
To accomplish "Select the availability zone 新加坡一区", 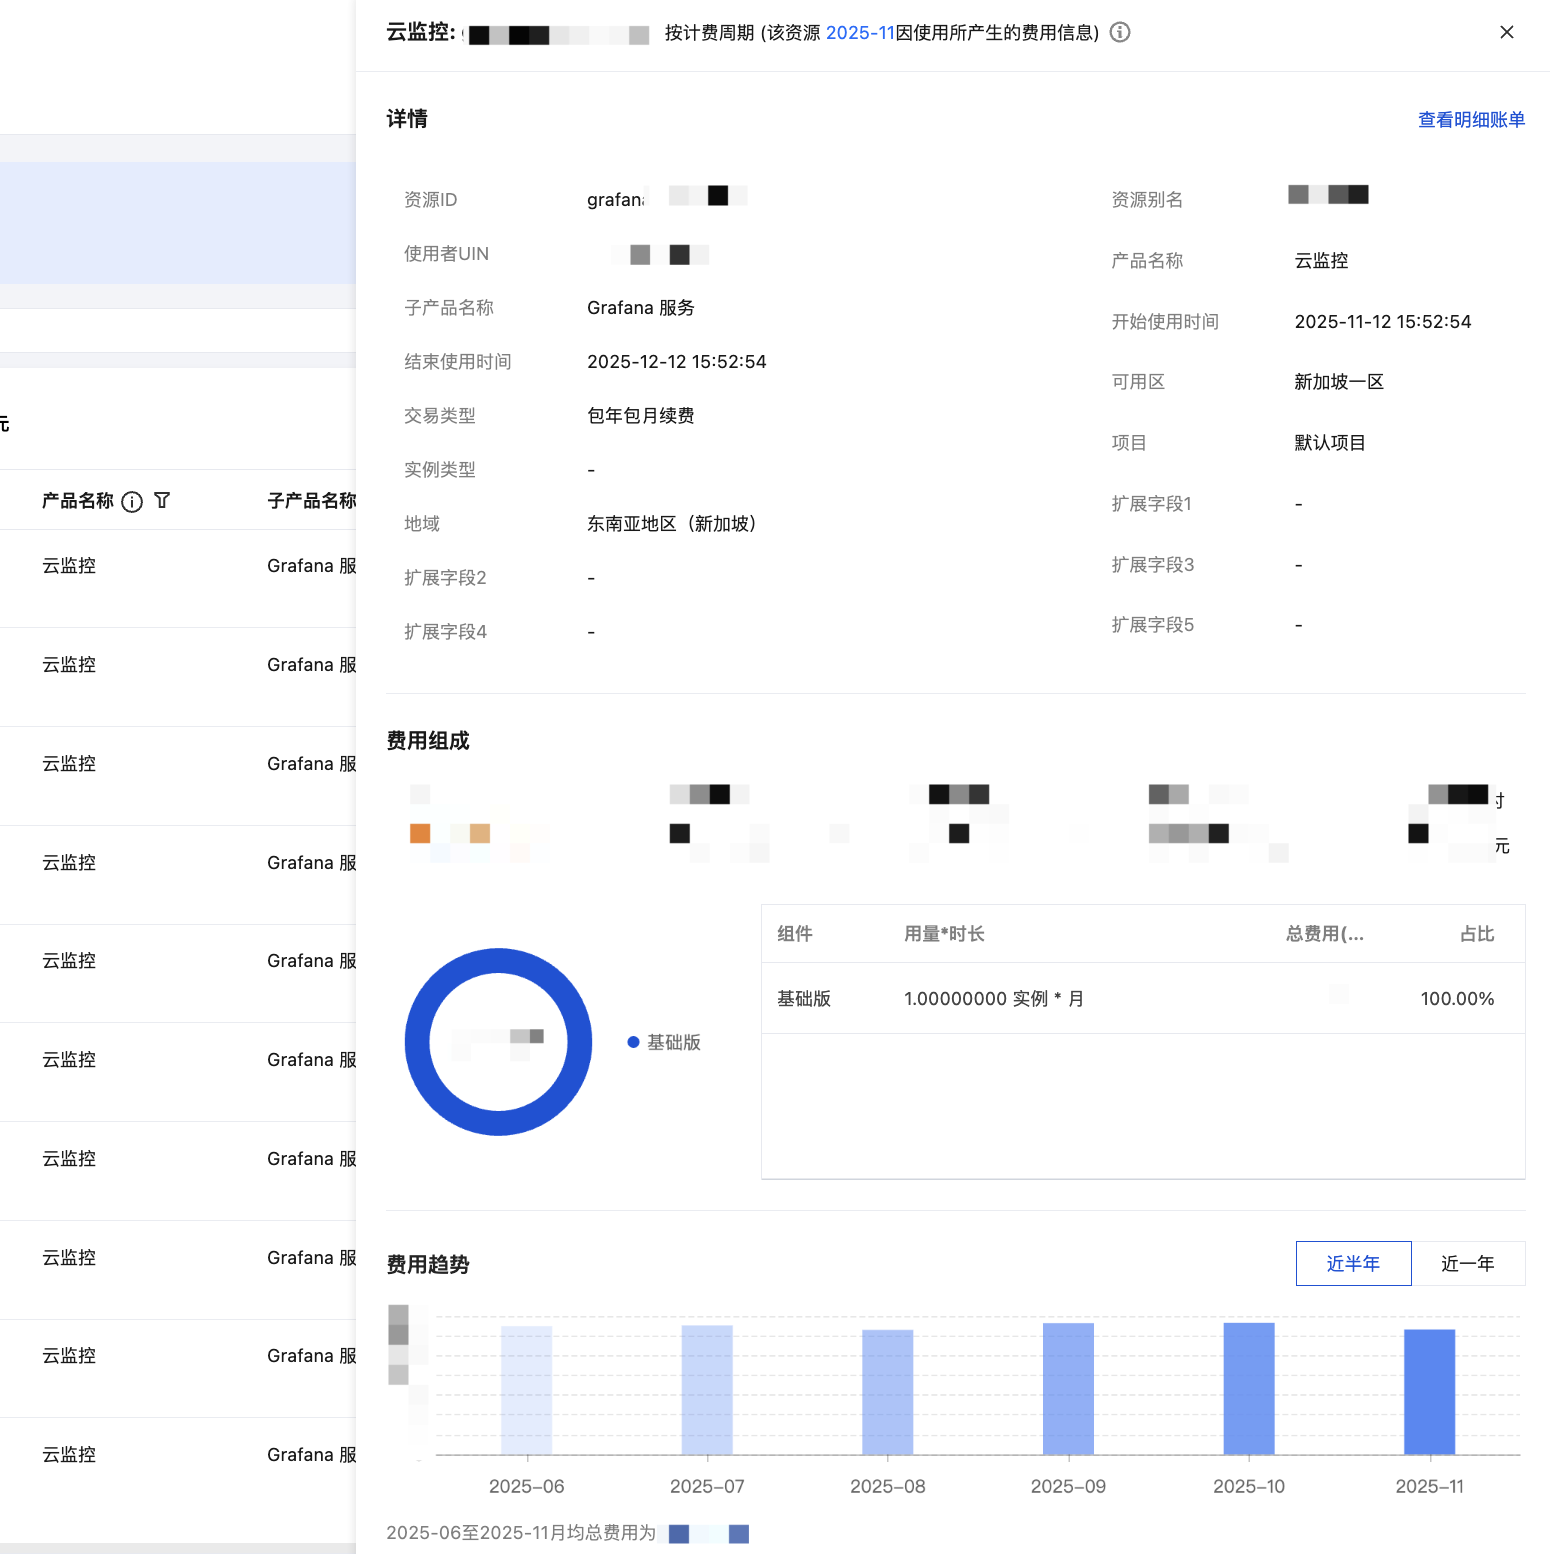I will 1339,382.
